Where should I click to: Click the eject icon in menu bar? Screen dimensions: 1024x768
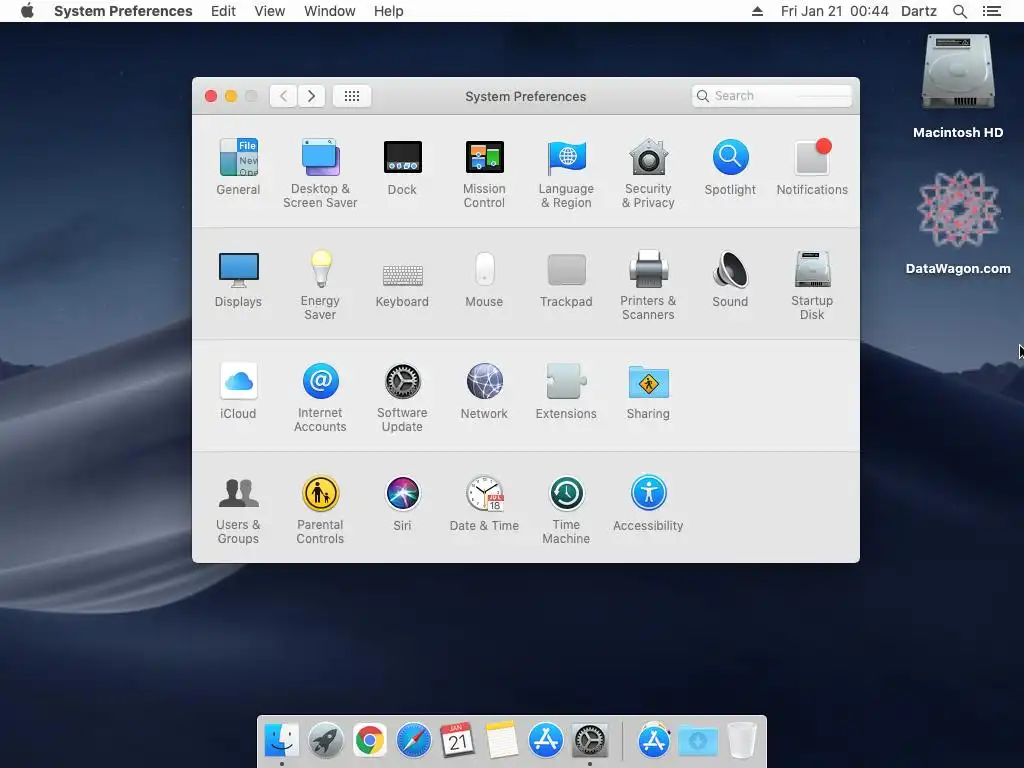758,11
